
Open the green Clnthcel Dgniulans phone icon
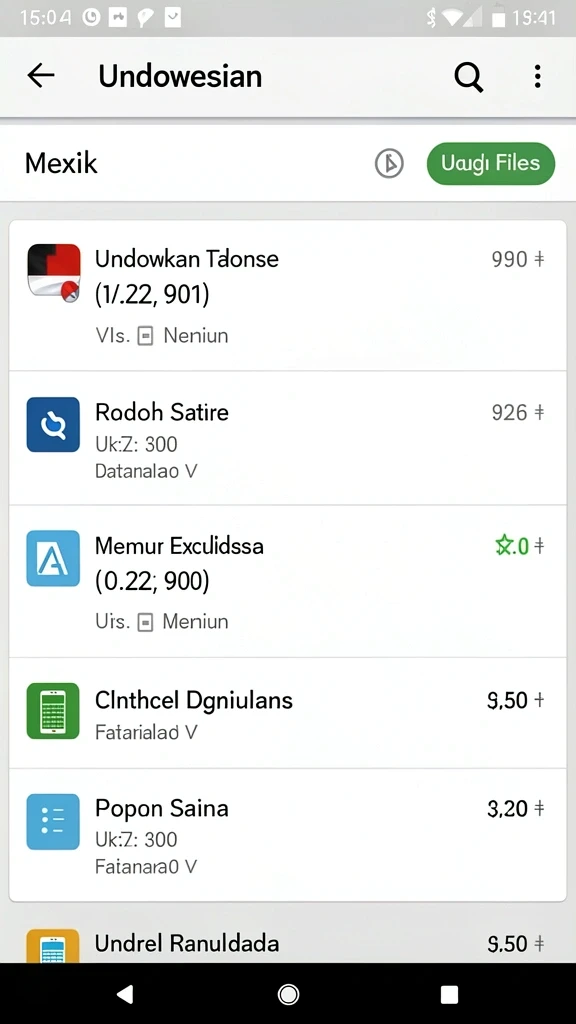pyautogui.click(x=53, y=711)
